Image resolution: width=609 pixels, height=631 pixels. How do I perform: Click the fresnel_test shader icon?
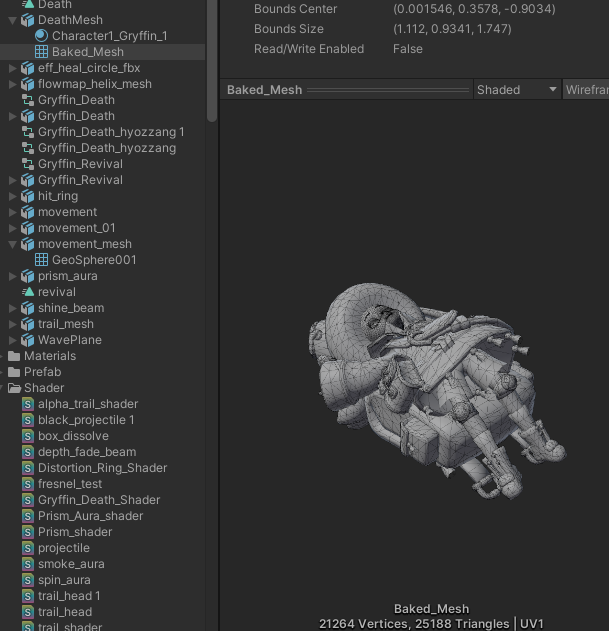tap(28, 484)
